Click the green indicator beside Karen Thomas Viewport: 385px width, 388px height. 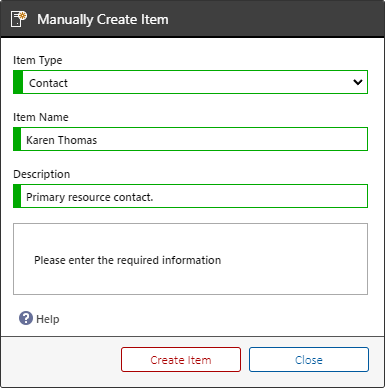pos(17,139)
